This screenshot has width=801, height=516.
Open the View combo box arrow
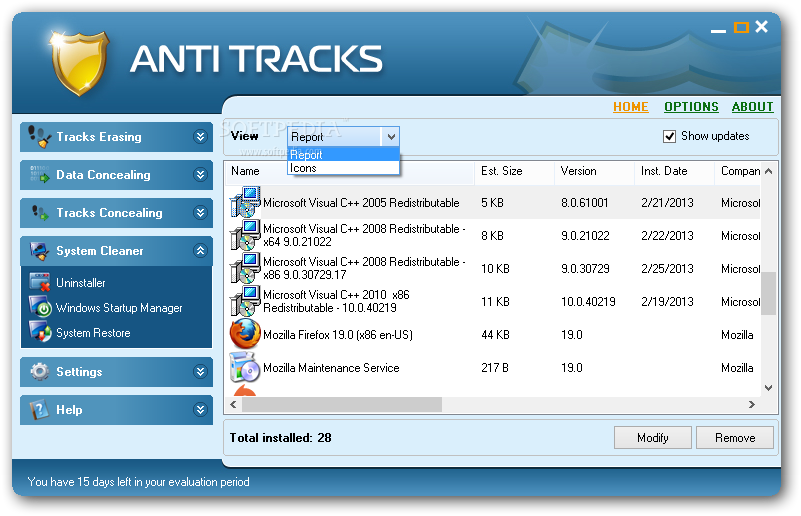click(x=391, y=137)
